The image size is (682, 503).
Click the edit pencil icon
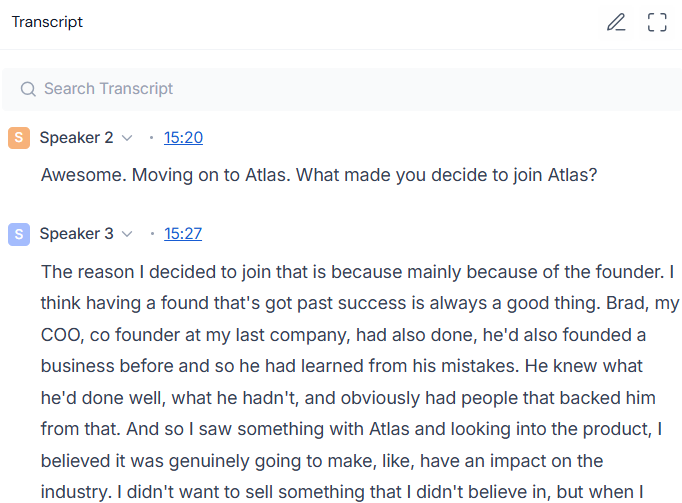616,22
